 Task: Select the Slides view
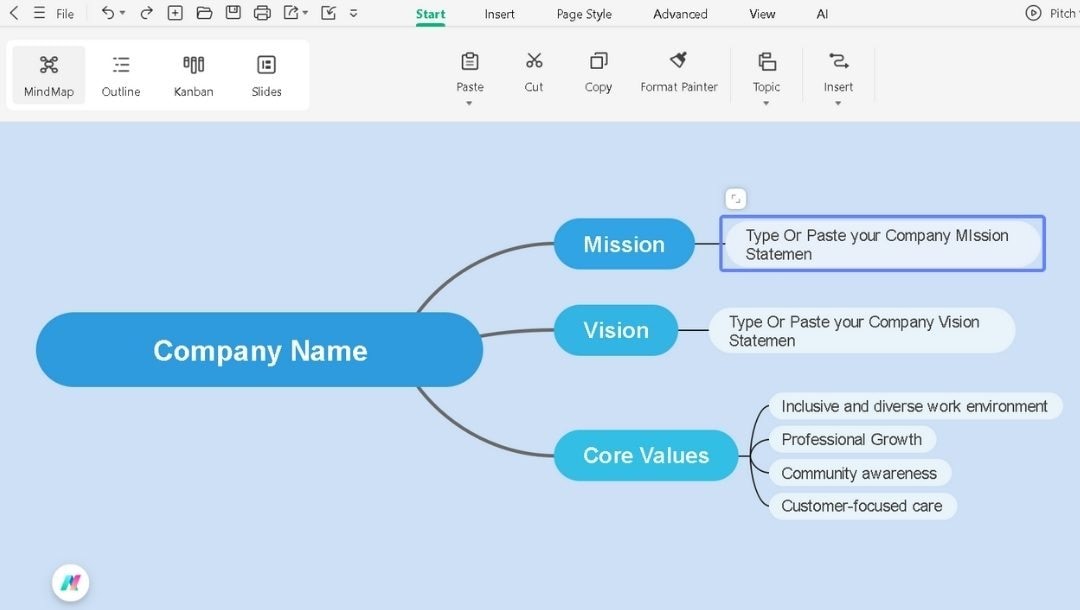pyautogui.click(x=266, y=74)
